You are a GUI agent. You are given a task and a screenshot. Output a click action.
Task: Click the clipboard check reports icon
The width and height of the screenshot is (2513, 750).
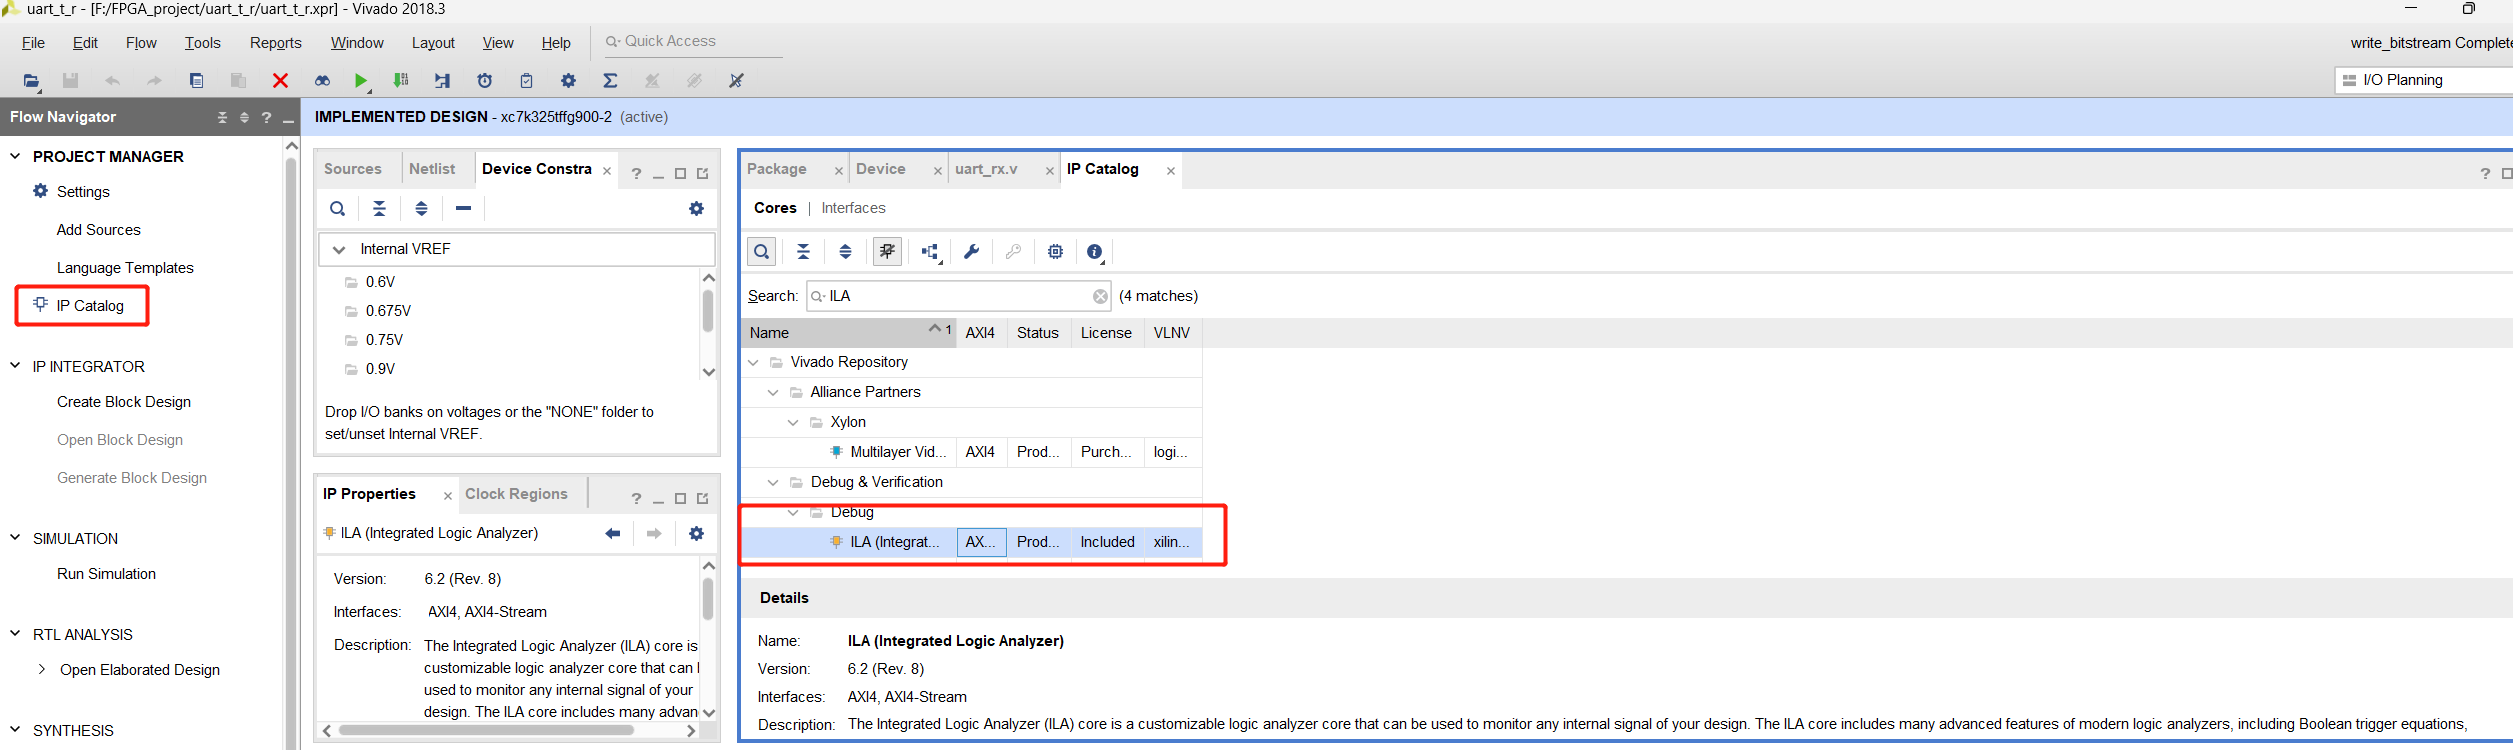(527, 81)
